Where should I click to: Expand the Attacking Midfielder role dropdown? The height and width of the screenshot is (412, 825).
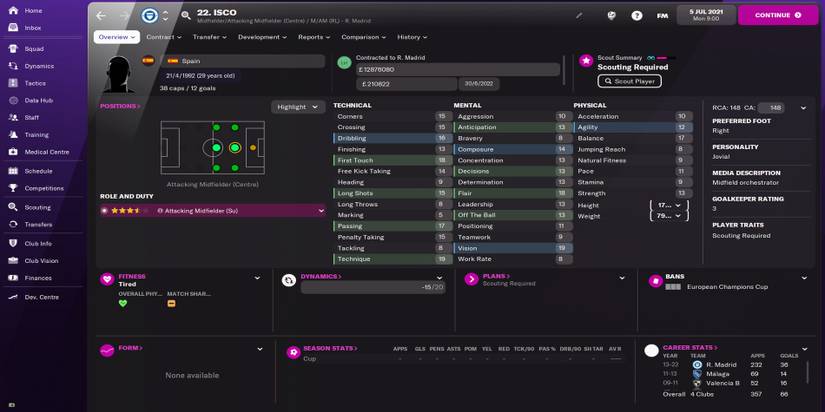321,210
